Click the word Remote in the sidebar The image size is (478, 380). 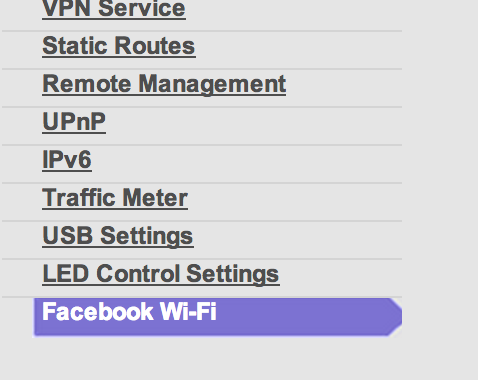pos(87,84)
